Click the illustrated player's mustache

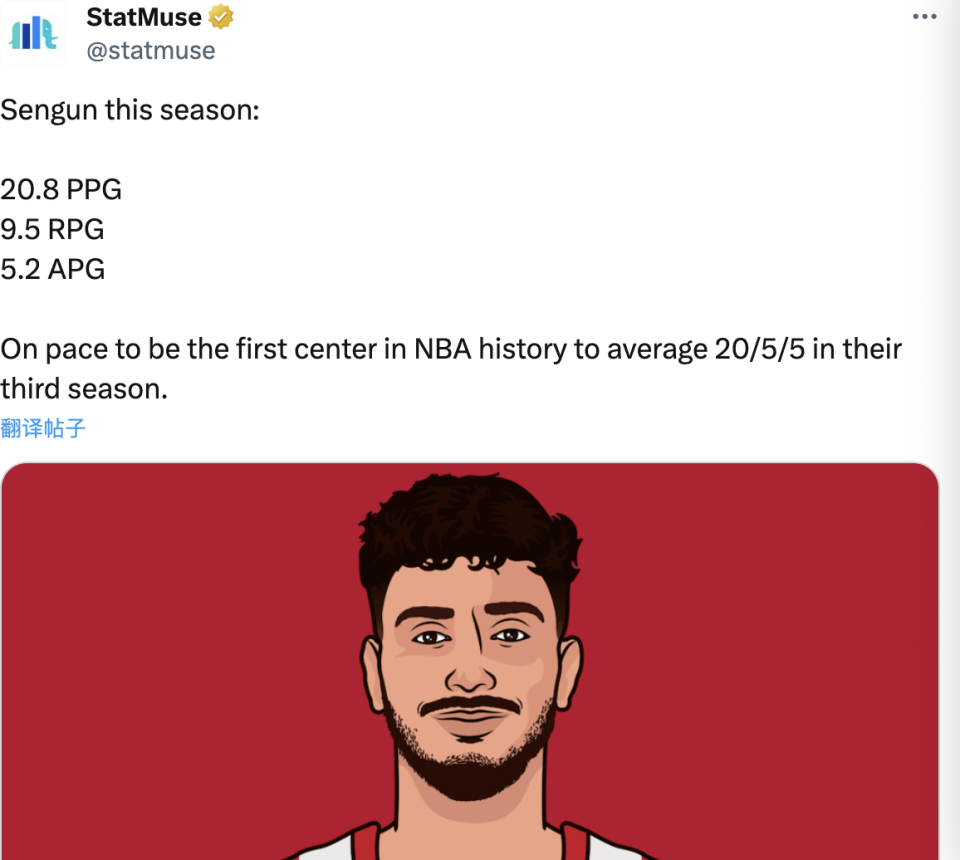click(x=470, y=706)
